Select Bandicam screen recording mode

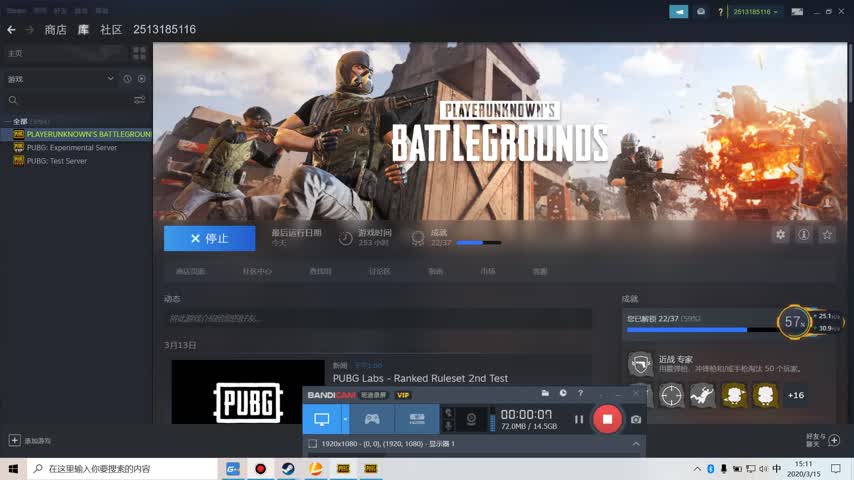click(322, 419)
